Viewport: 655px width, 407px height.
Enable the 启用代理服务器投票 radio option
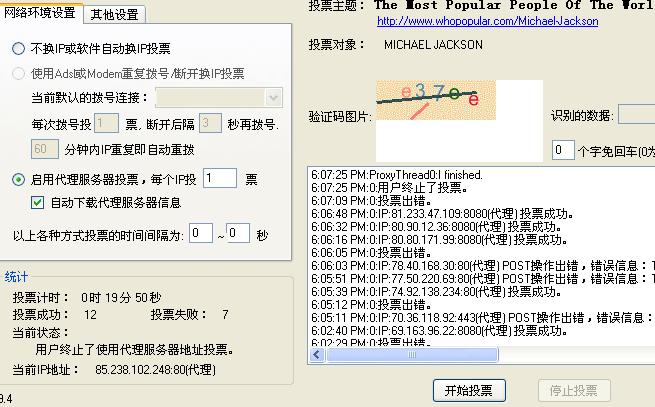tap(19, 179)
